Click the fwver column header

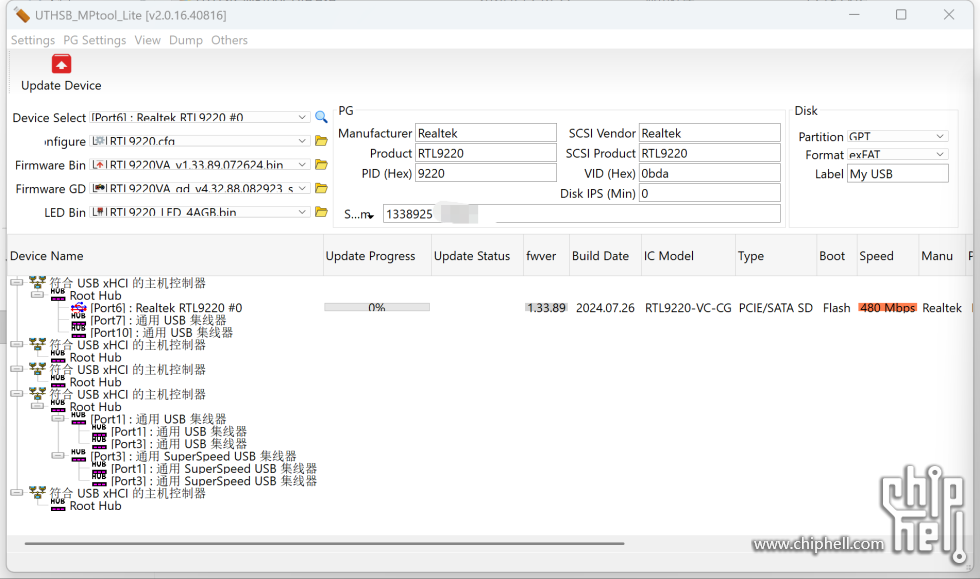[546, 256]
